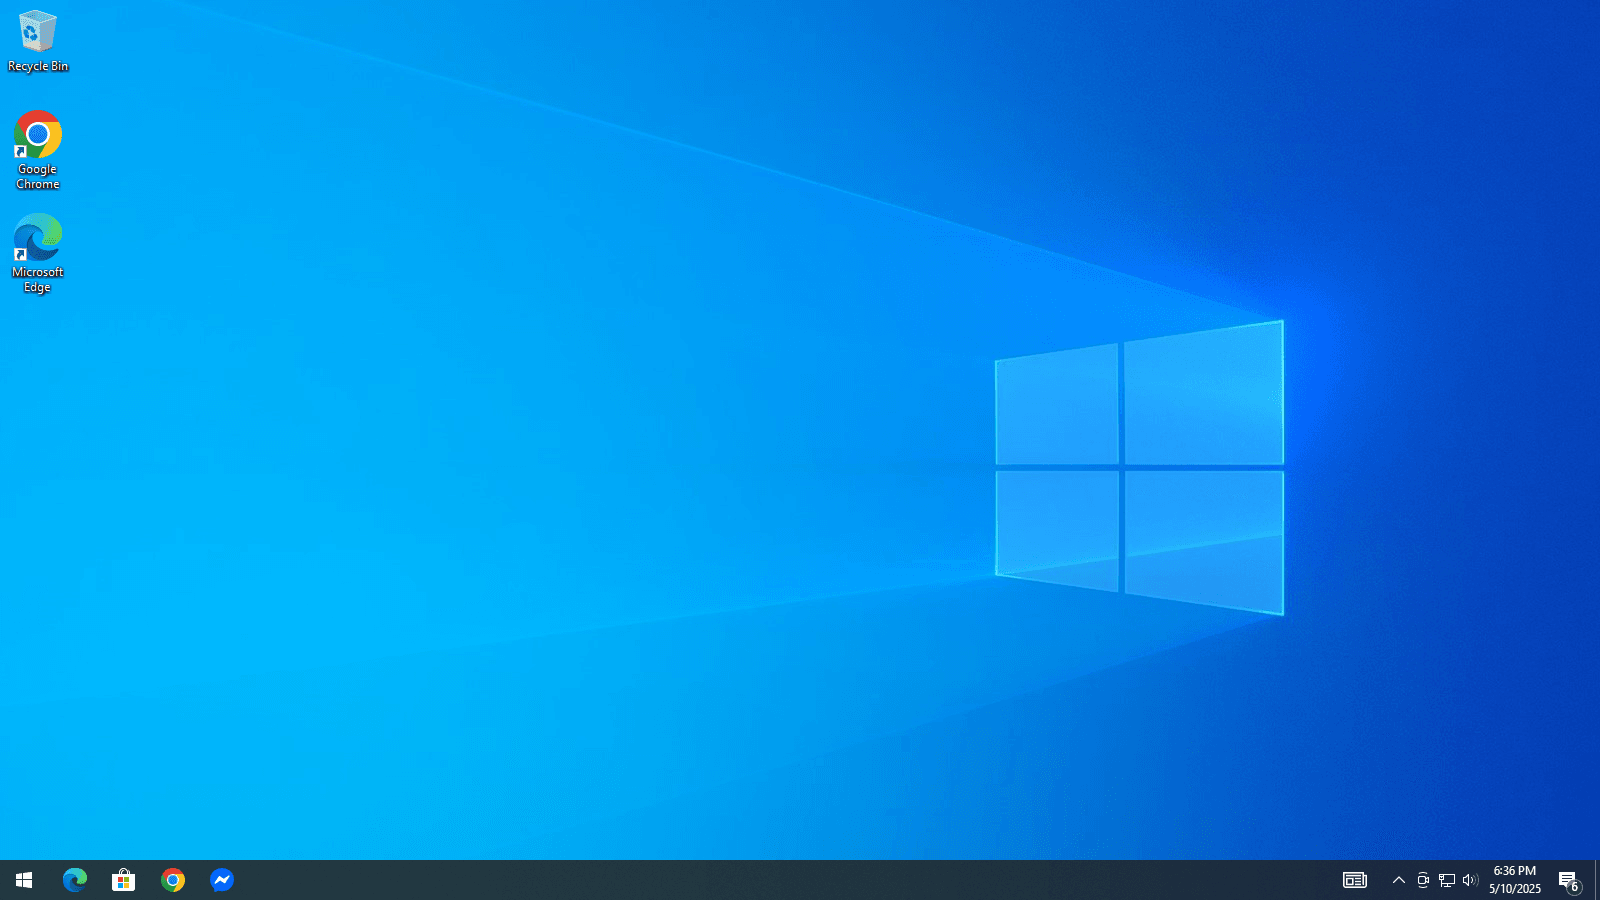Select the Google Chrome desktop shortcut icon
The width and height of the screenshot is (1600, 900).
point(37,135)
